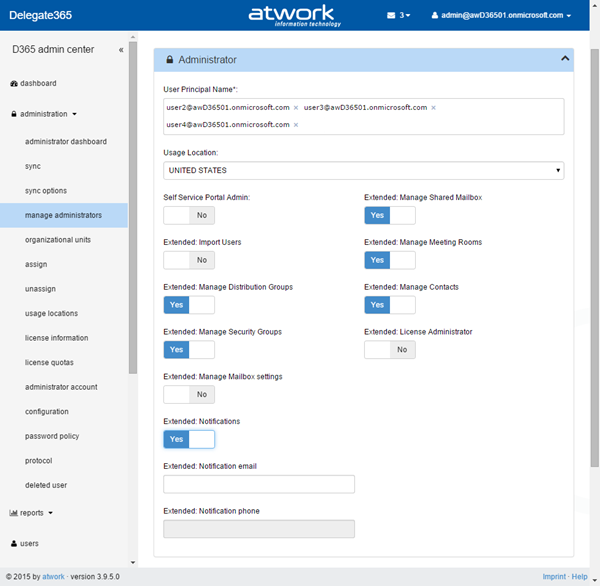Remove user4@awD36501.onmicrosoft.com tag
The height and width of the screenshot is (586, 600).
pyautogui.click(x=296, y=125)
